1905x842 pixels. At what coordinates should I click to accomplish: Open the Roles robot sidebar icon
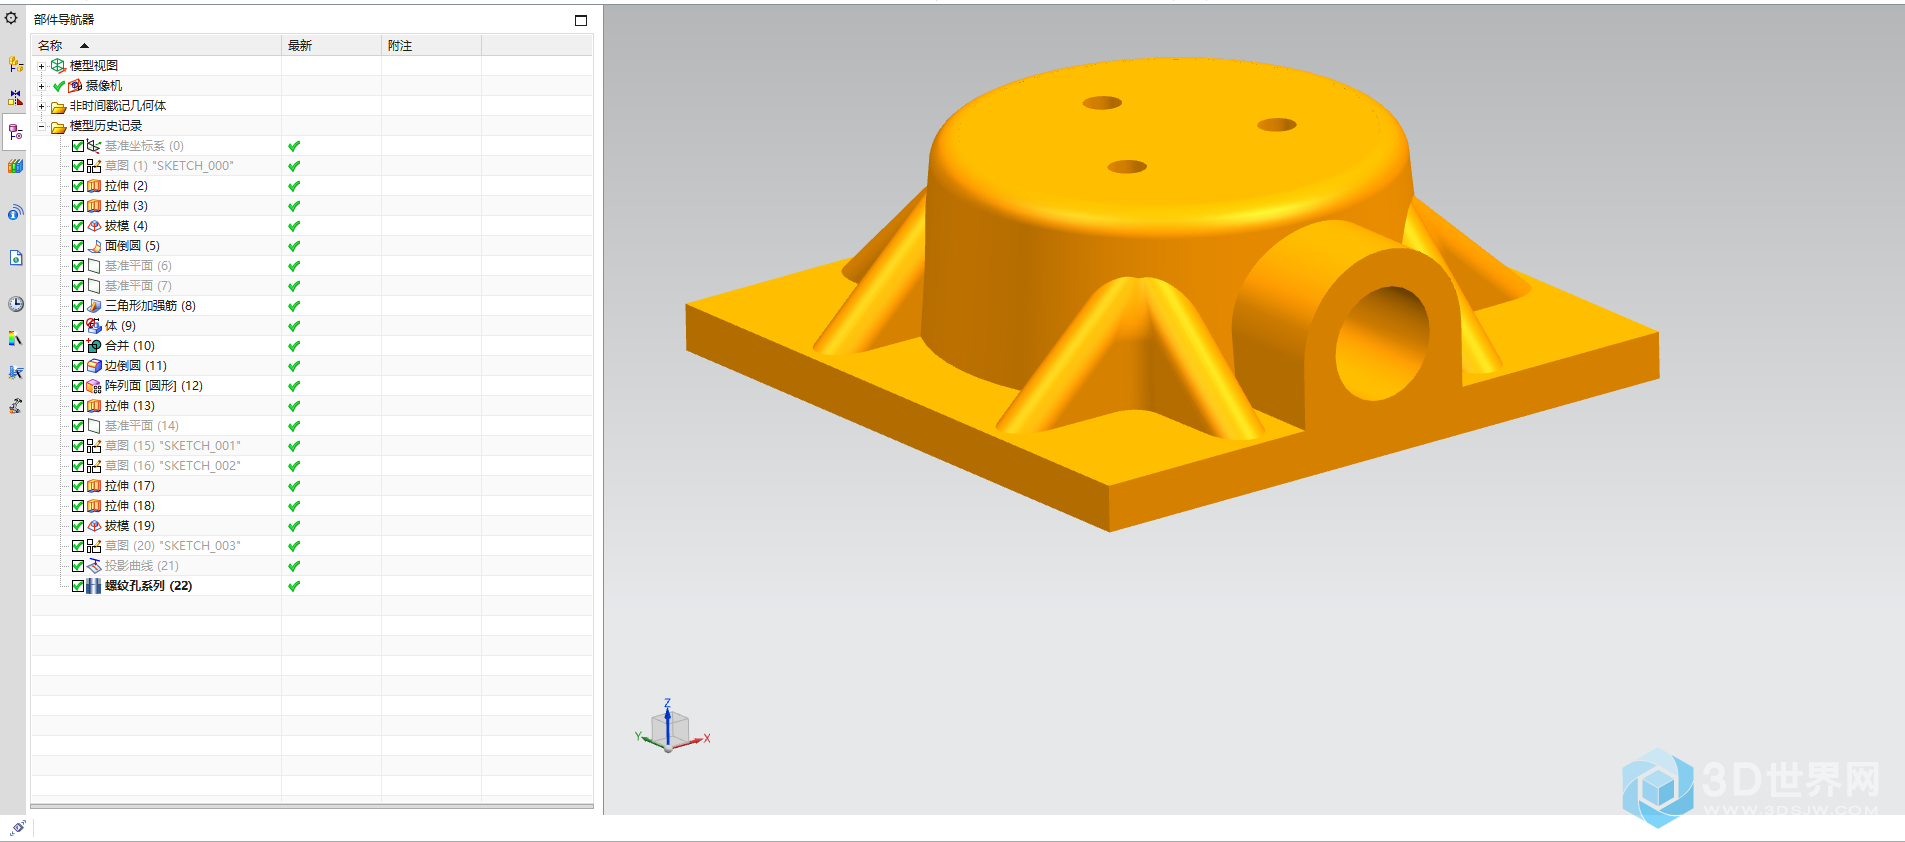coord(15,406)
